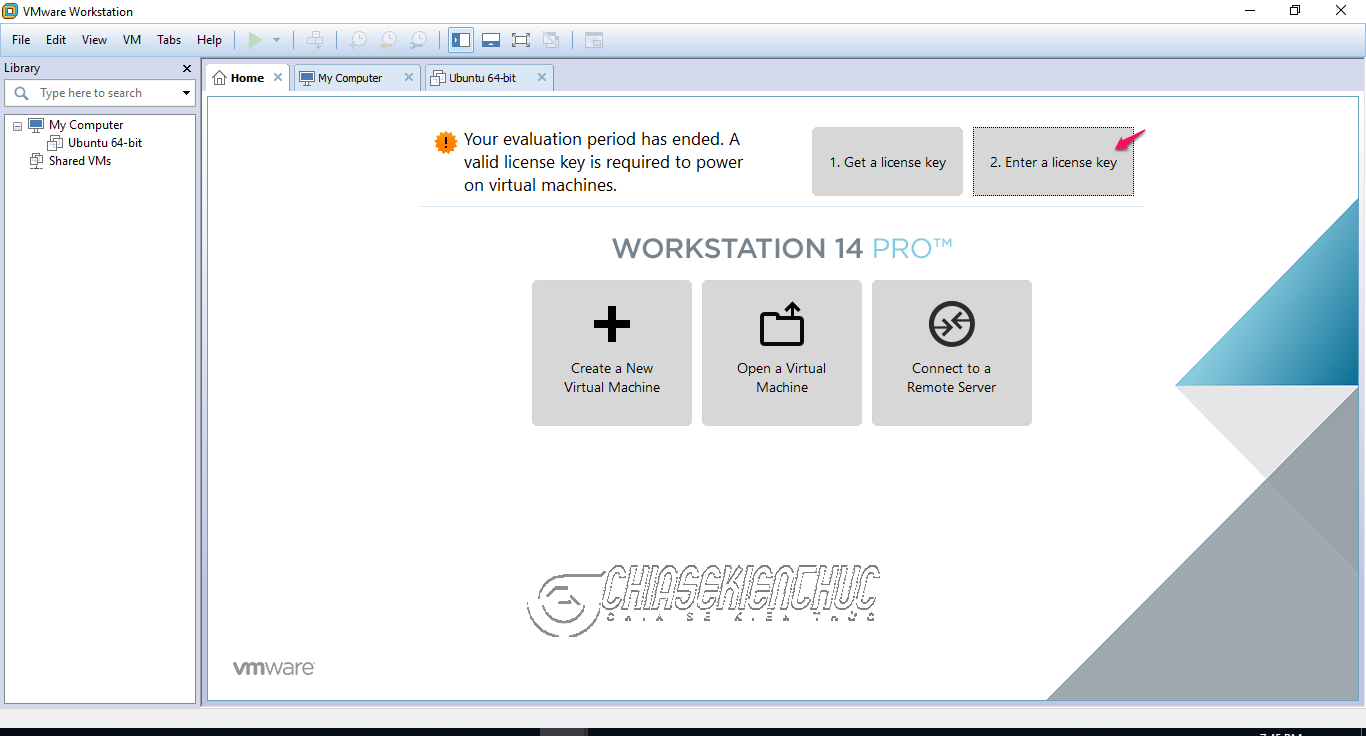Click the green Power On play icon
Screen dimensions: 1366x736
[x=255, y=40]
